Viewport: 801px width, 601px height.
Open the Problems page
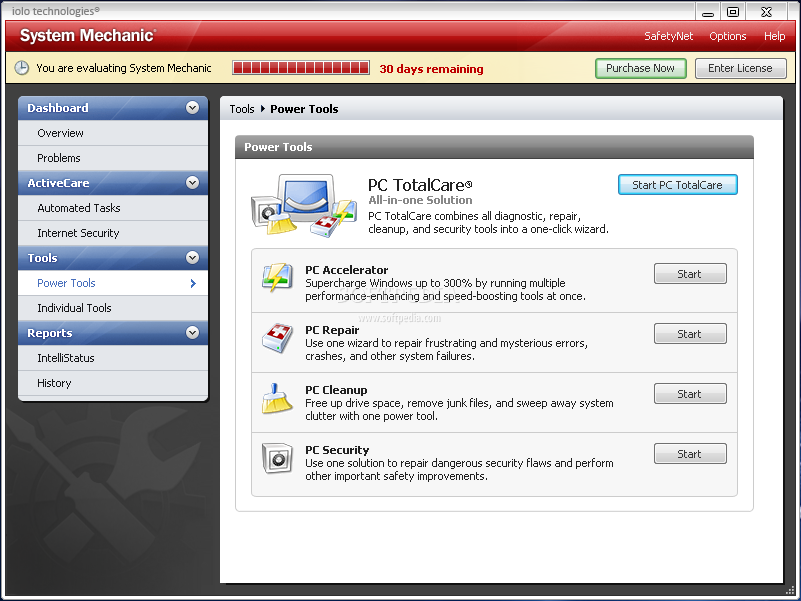pyautogui.click(x=113, y=158)
